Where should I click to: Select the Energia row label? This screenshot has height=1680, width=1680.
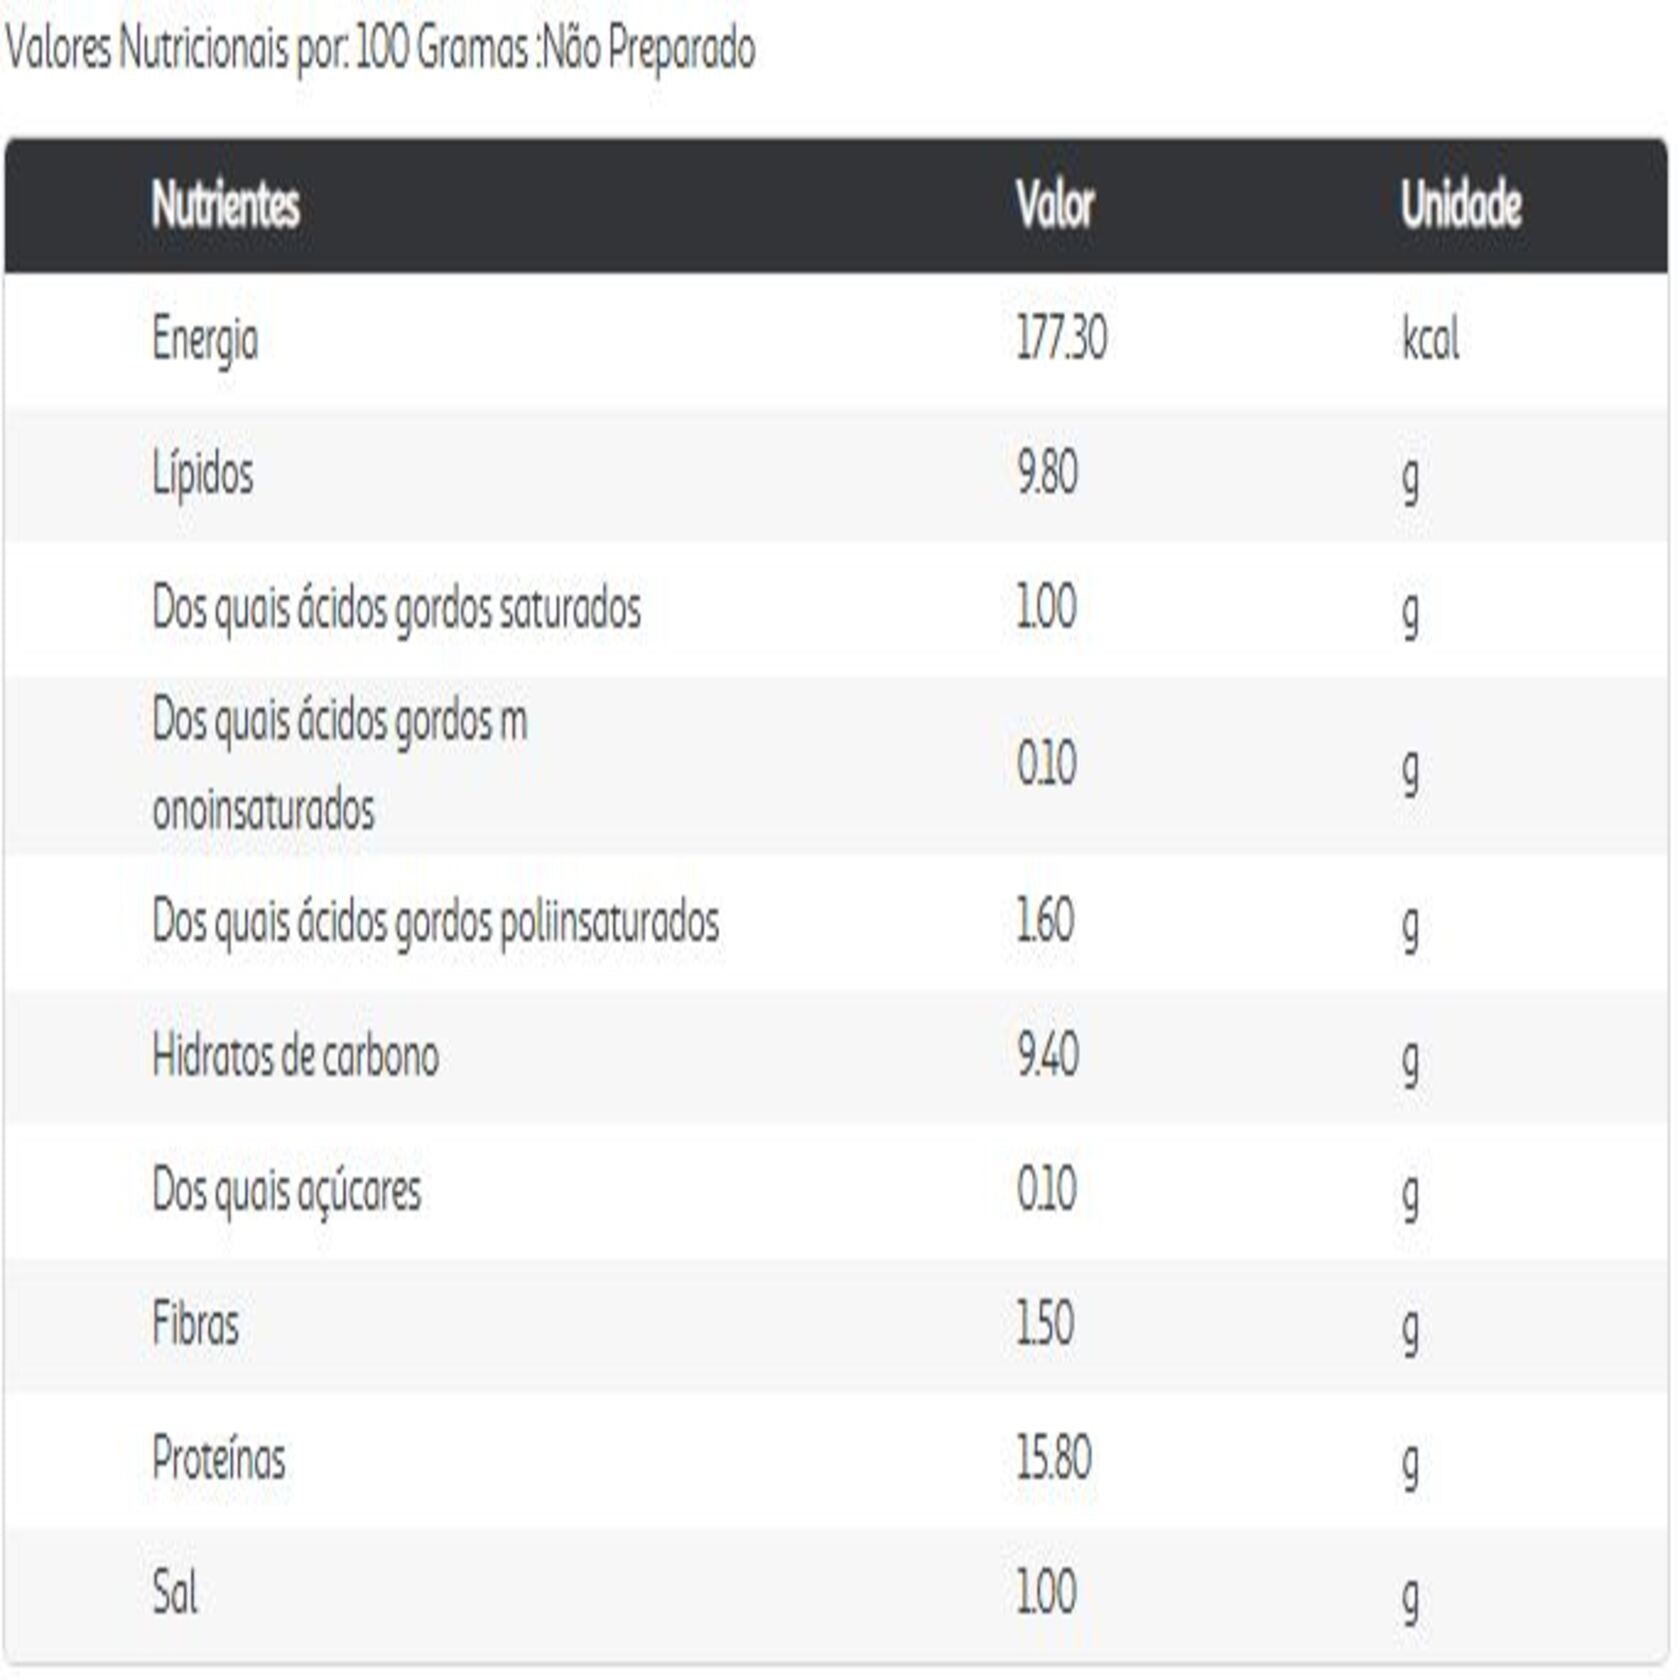(x=205, y=340)
